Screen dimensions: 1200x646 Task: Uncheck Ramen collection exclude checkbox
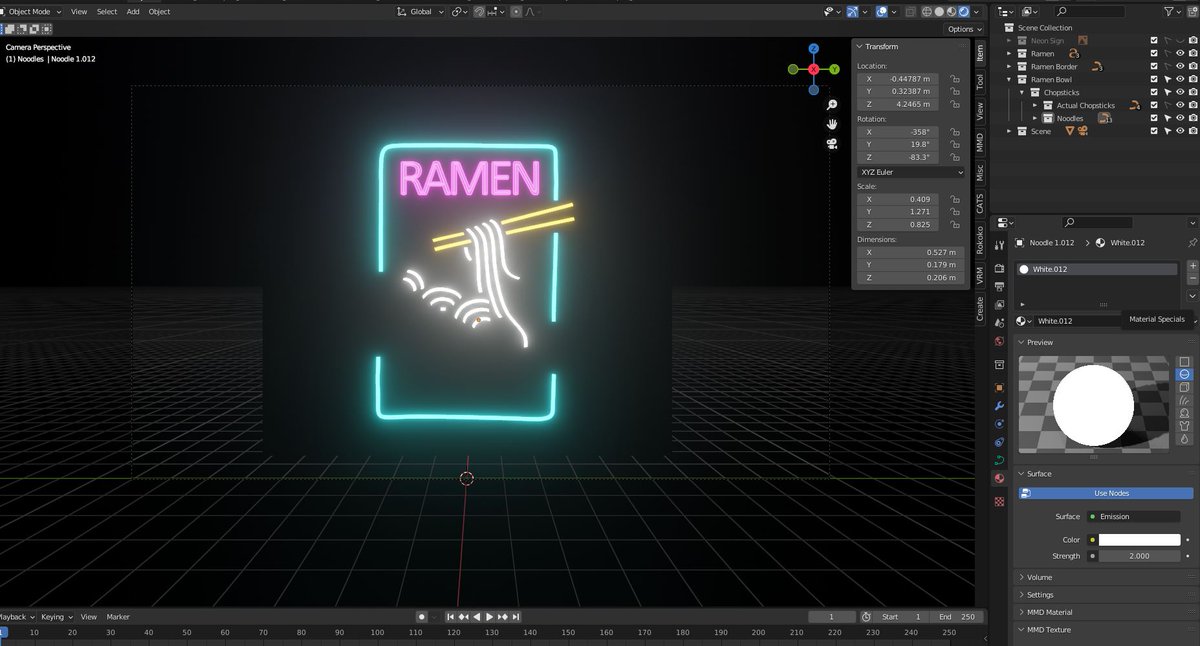pos(1154,53)
